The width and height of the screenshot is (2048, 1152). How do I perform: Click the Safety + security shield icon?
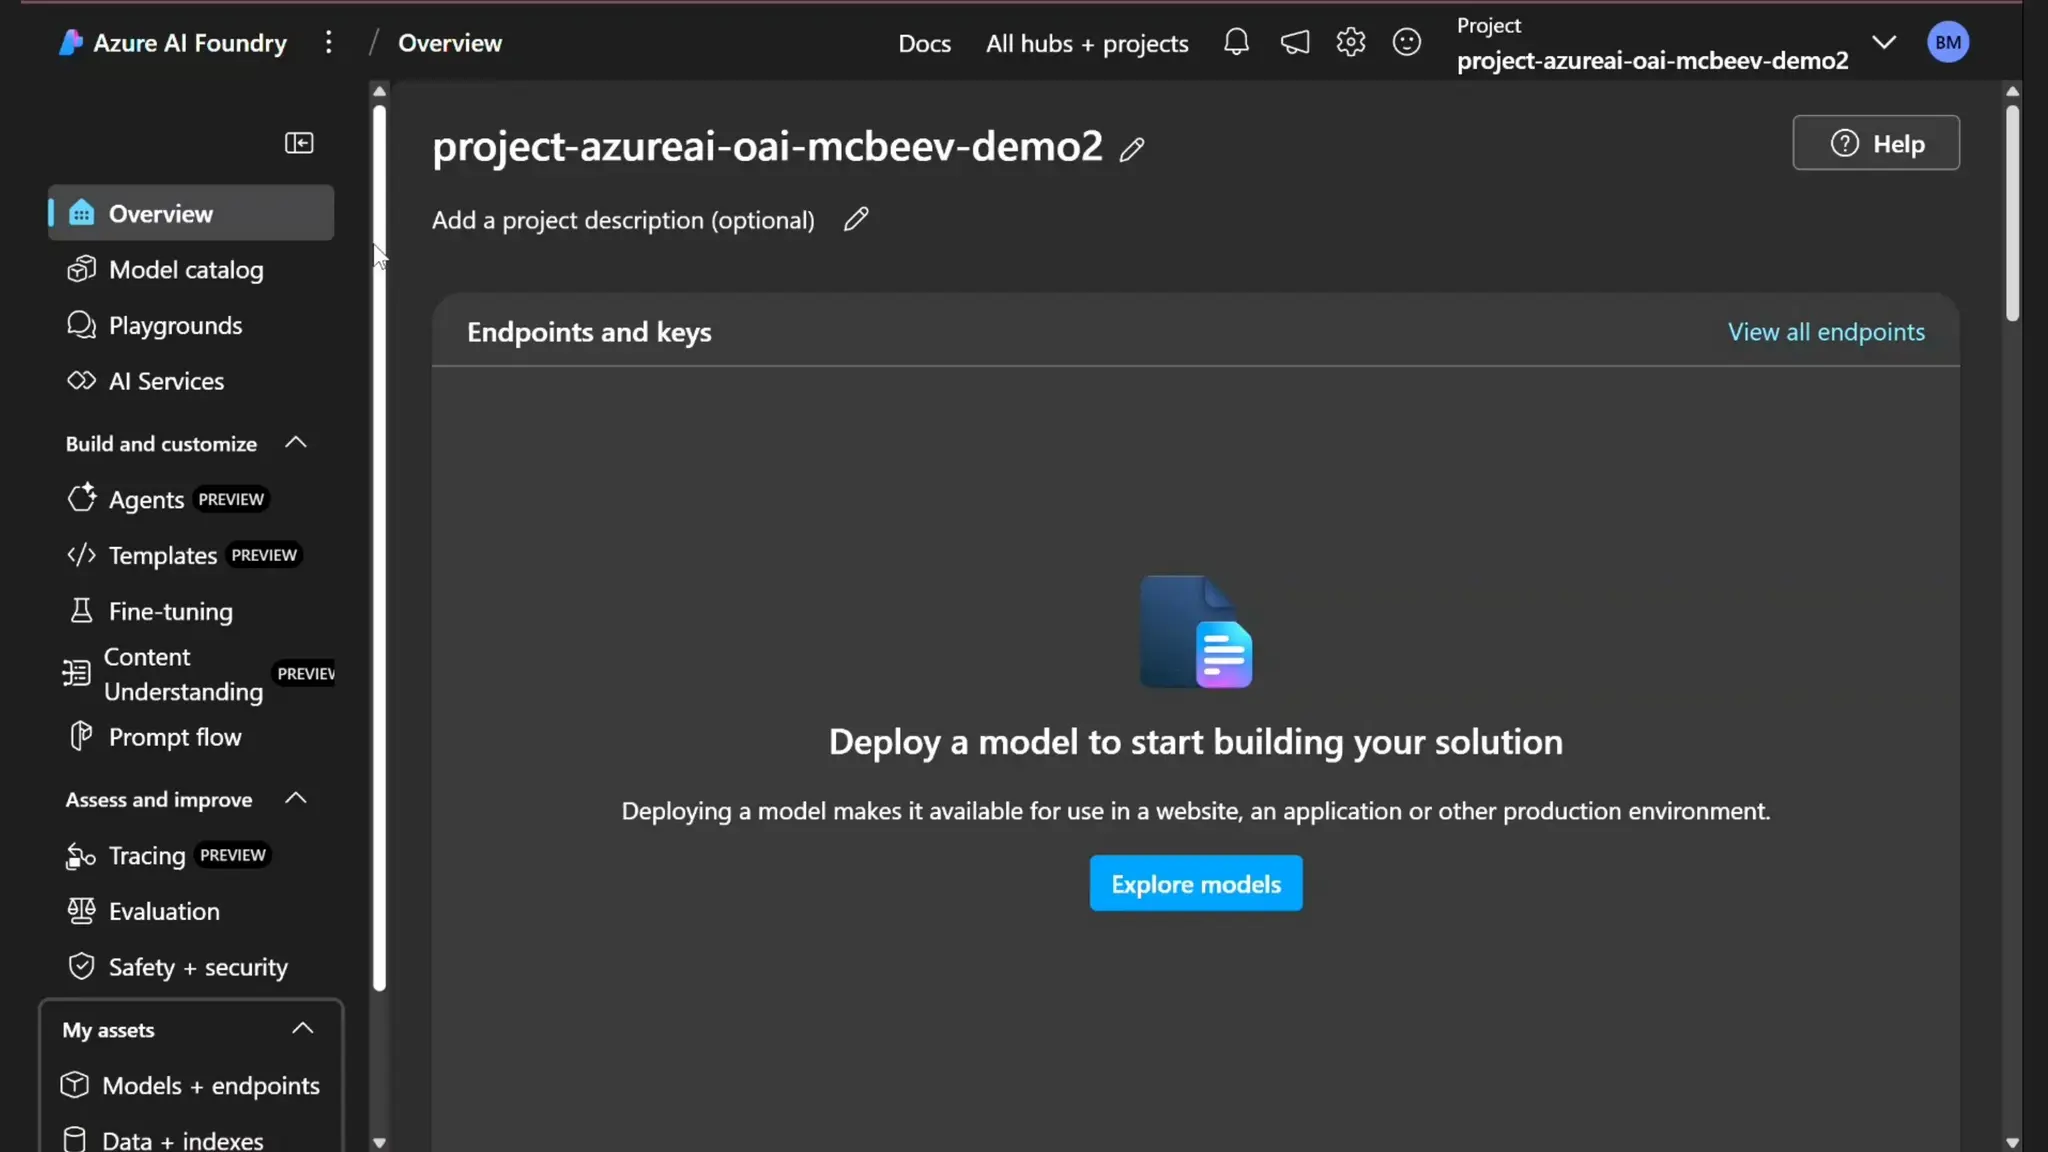(x=81, y=966)
